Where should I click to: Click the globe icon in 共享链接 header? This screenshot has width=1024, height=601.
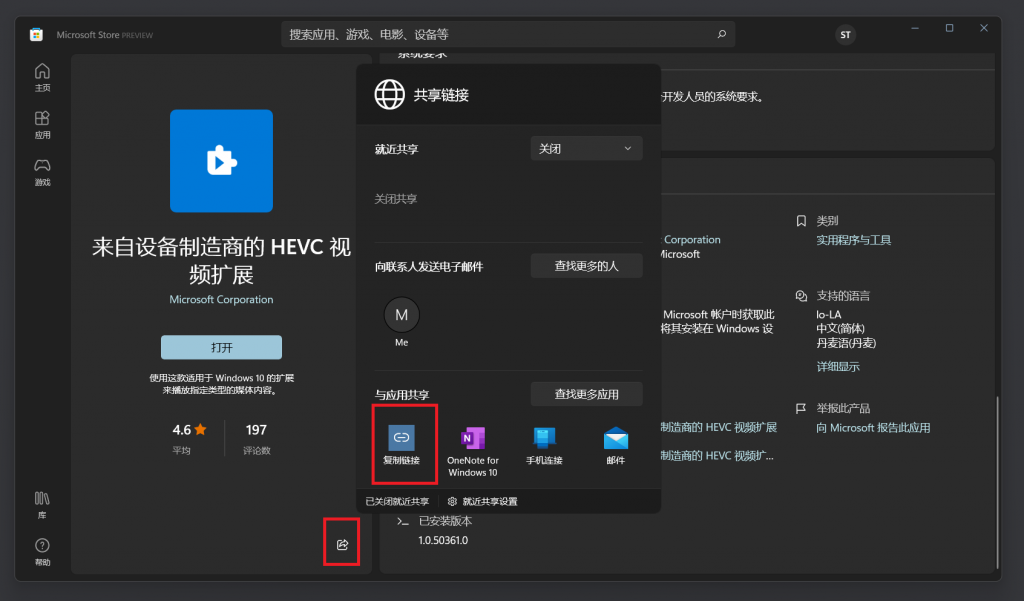click(x=389, y=95)
